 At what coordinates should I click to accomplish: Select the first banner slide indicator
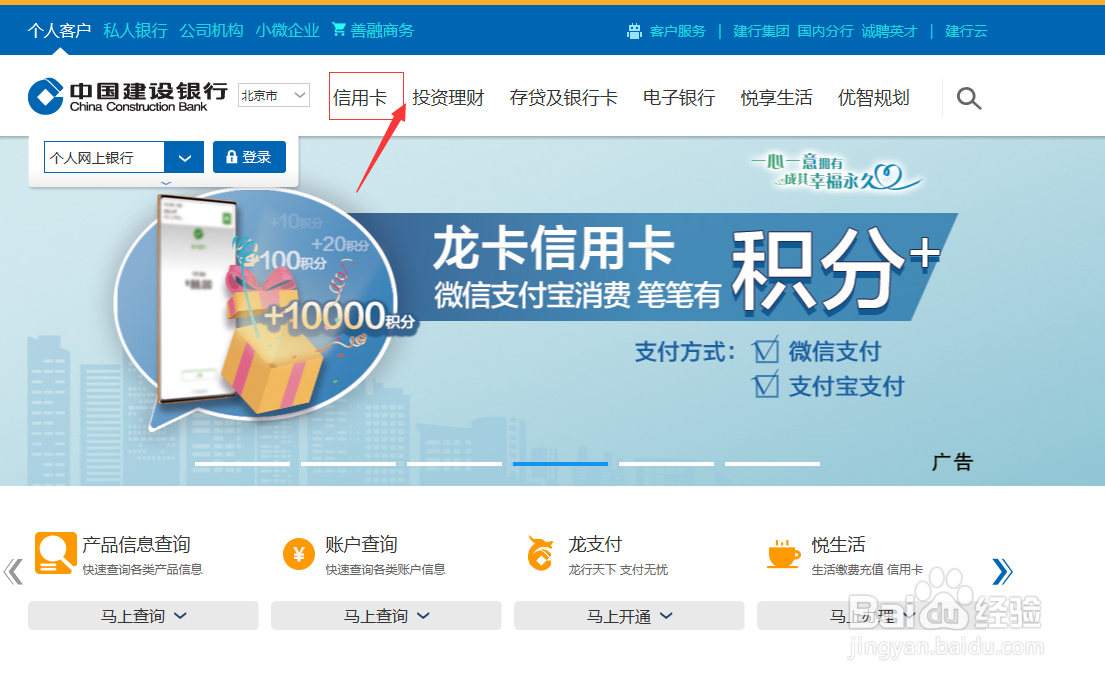[x=242, y=464]
